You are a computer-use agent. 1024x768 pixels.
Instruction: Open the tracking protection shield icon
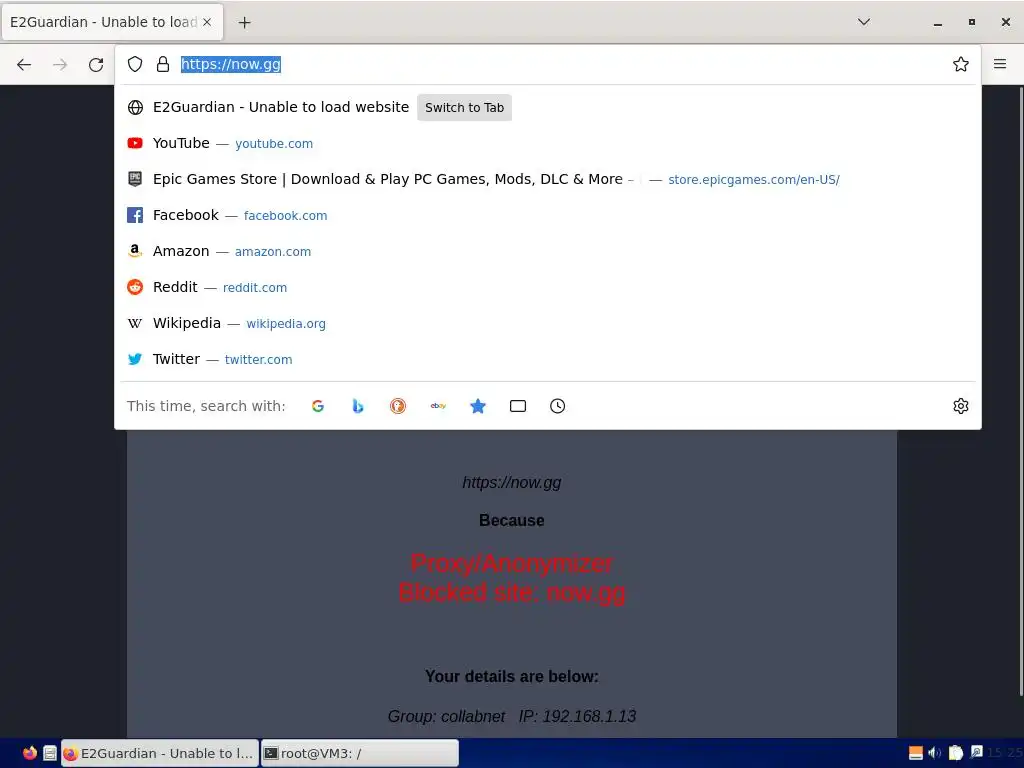tap(135, 64)
